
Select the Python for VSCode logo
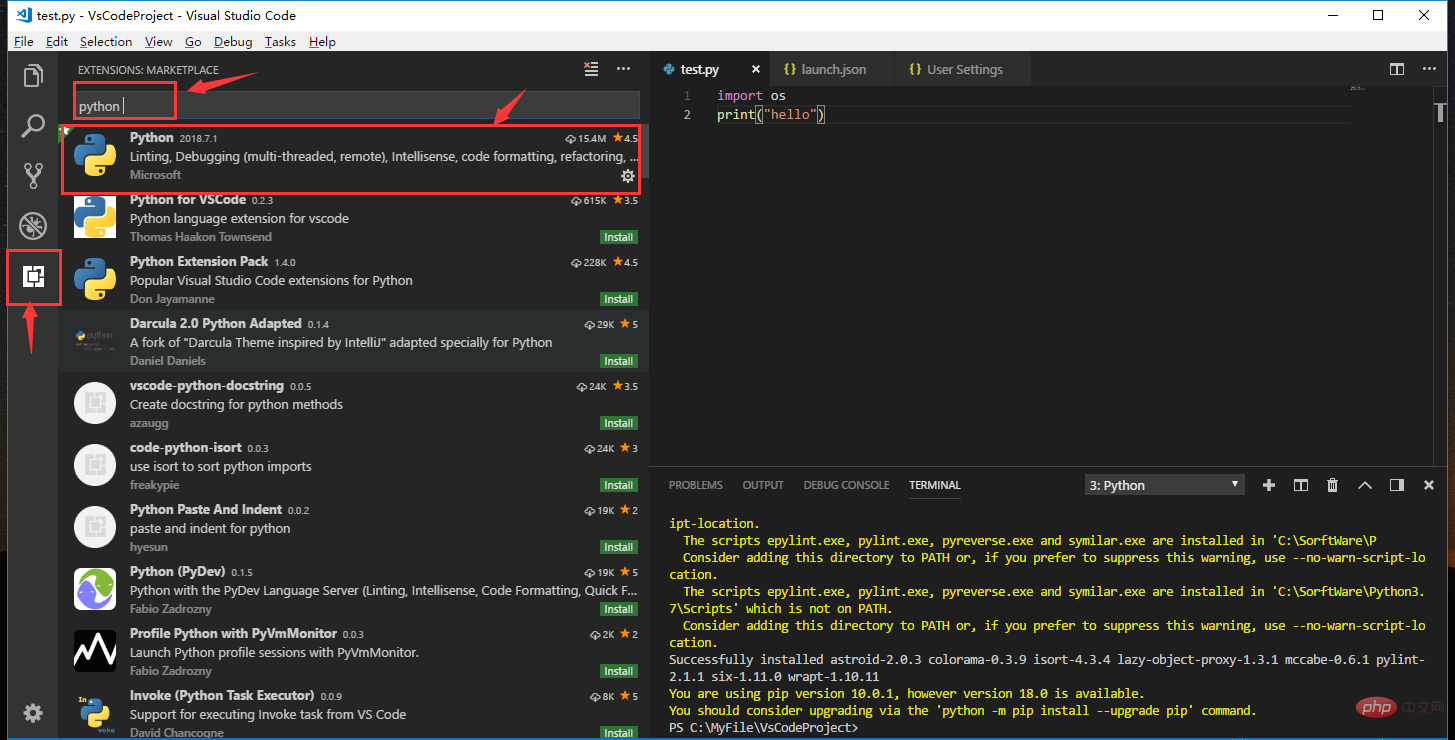(x=95, y=217)
